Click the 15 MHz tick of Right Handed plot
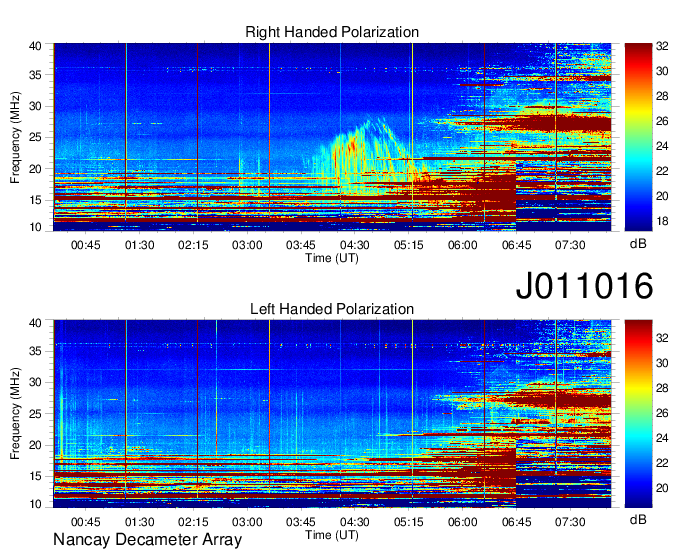Image resolution: width=680 pixels, height=552 pixels. tap(35, 200)
